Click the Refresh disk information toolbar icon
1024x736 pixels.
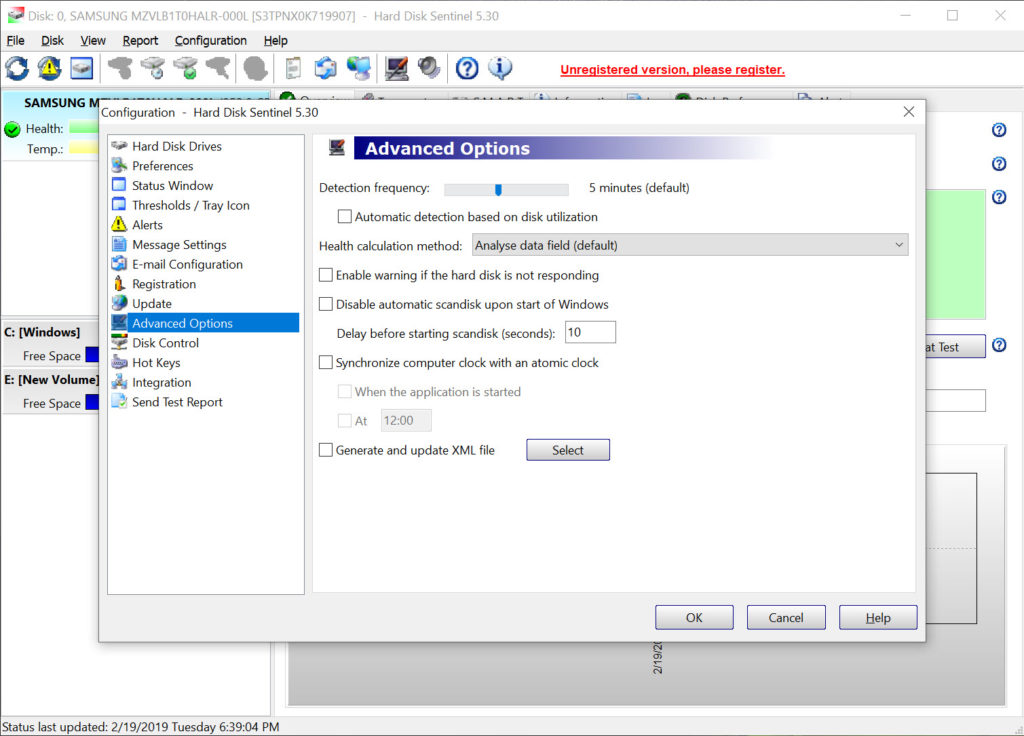(x=17, y=69)
